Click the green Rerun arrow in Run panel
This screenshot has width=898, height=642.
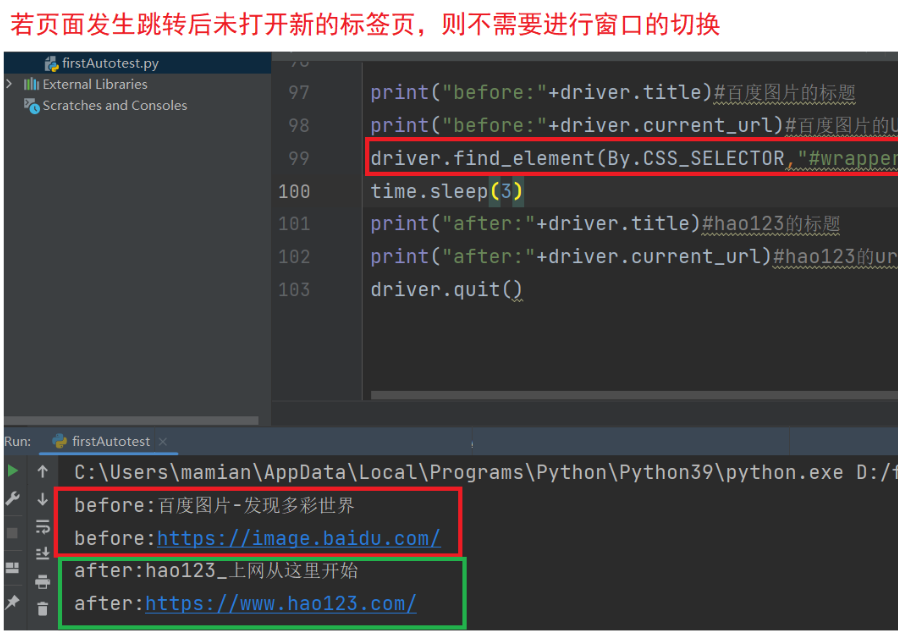pyautogui.click(x=12, y=471)
